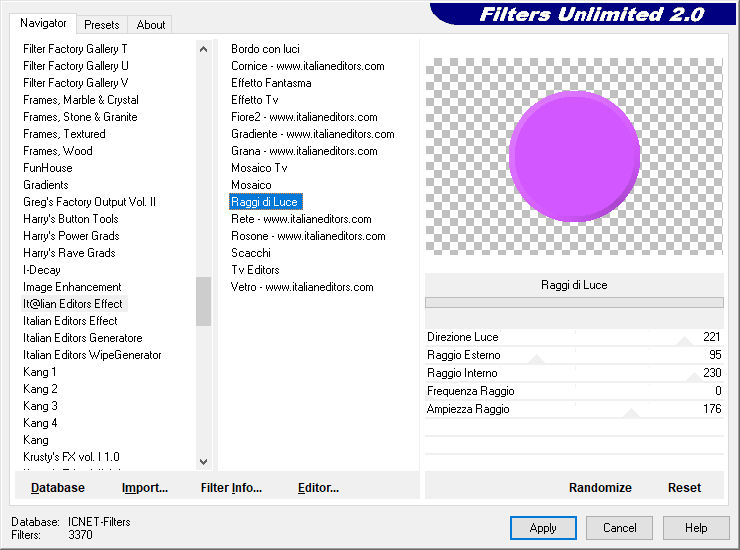Viewport: 740px width, 550px height.
Task: Choose Rete - www.italianeditors.com filter
Action: click(301, 219)
